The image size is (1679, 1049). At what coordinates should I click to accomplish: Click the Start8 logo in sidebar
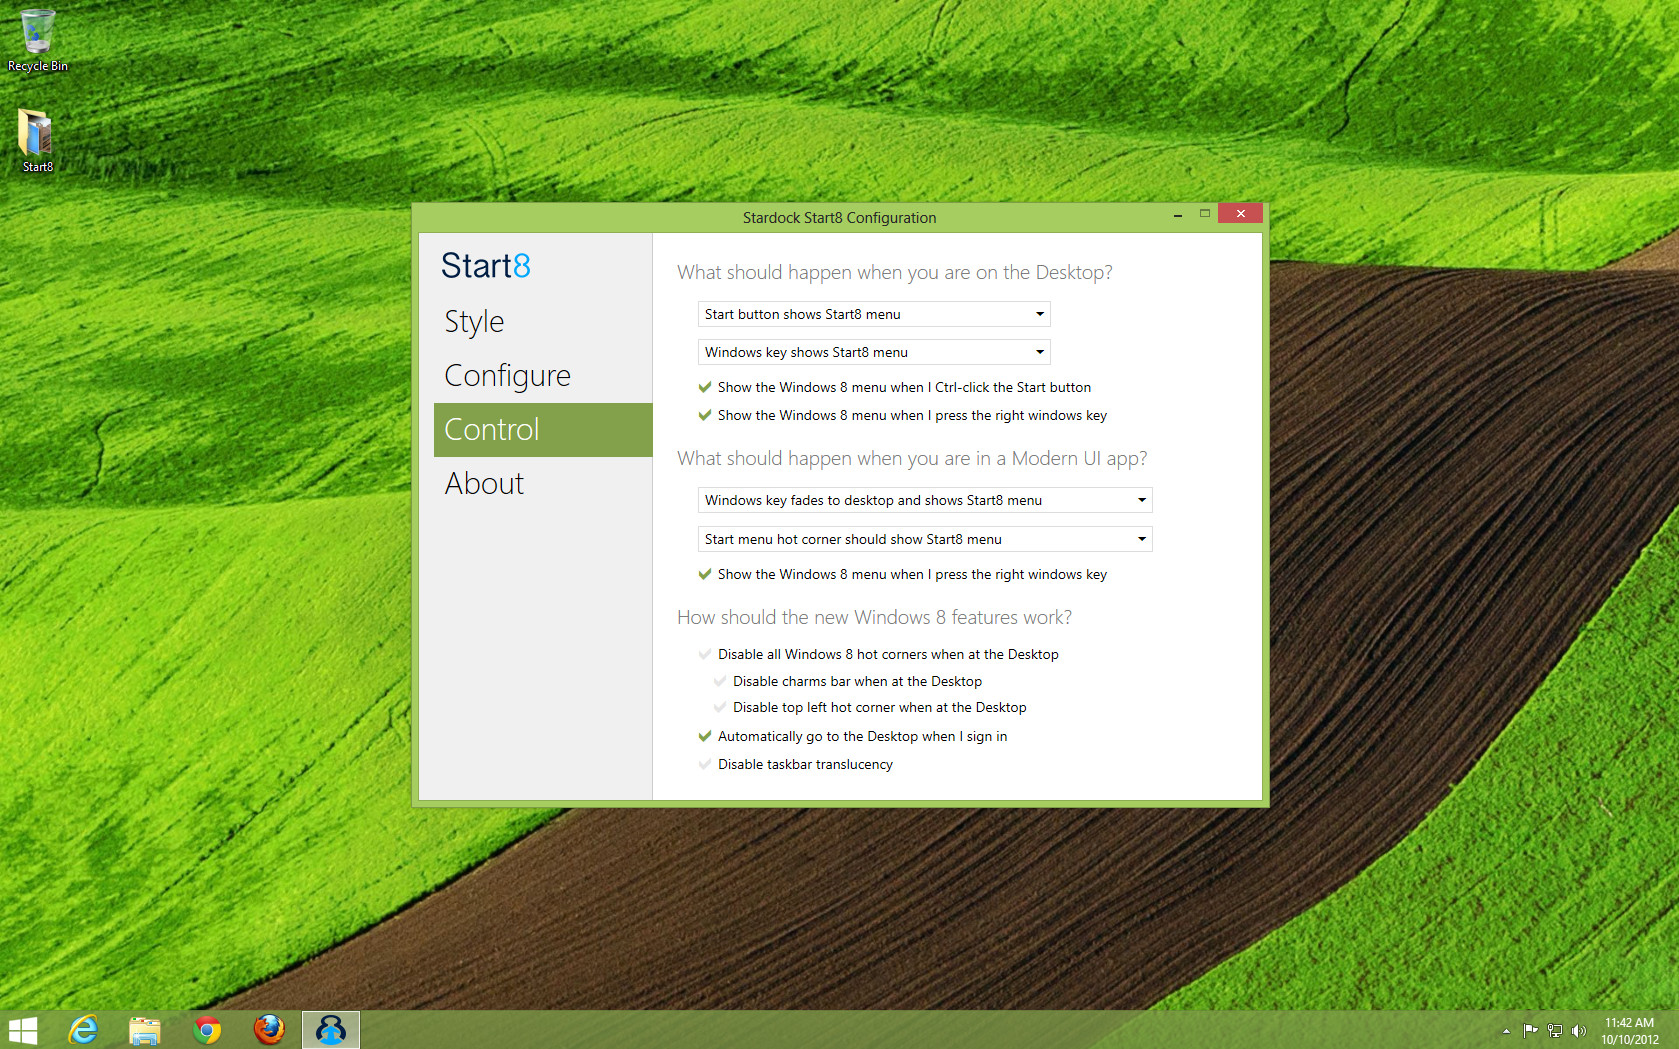coord(486,266)
